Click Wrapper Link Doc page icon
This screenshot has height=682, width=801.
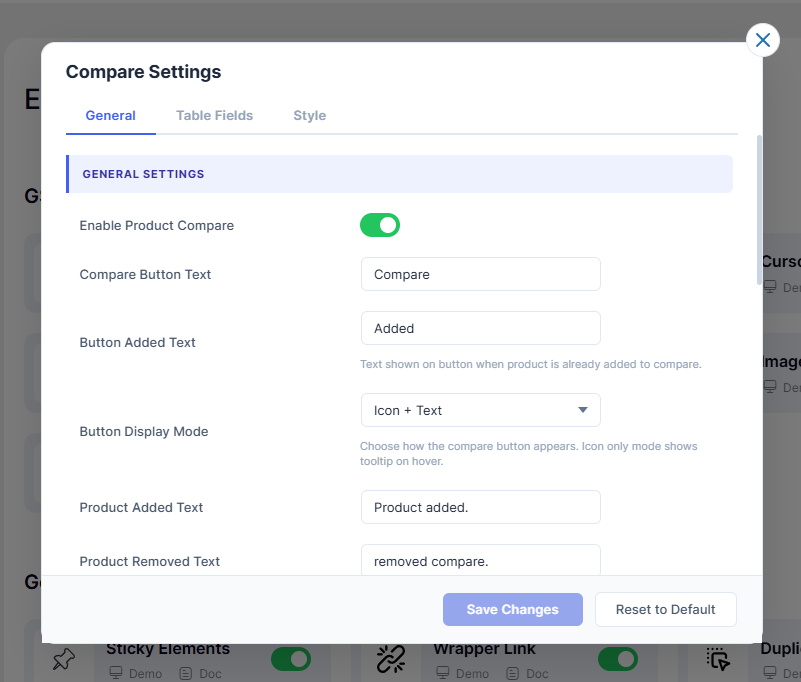click(x=512, y=674)
